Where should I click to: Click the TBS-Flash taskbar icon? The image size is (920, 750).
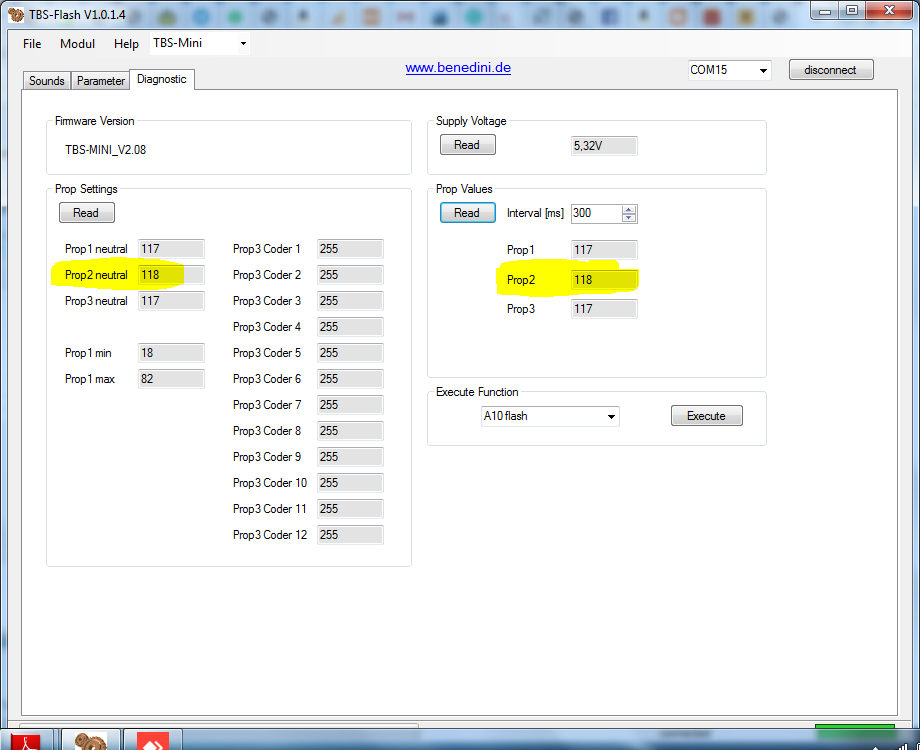coord(92,740)
